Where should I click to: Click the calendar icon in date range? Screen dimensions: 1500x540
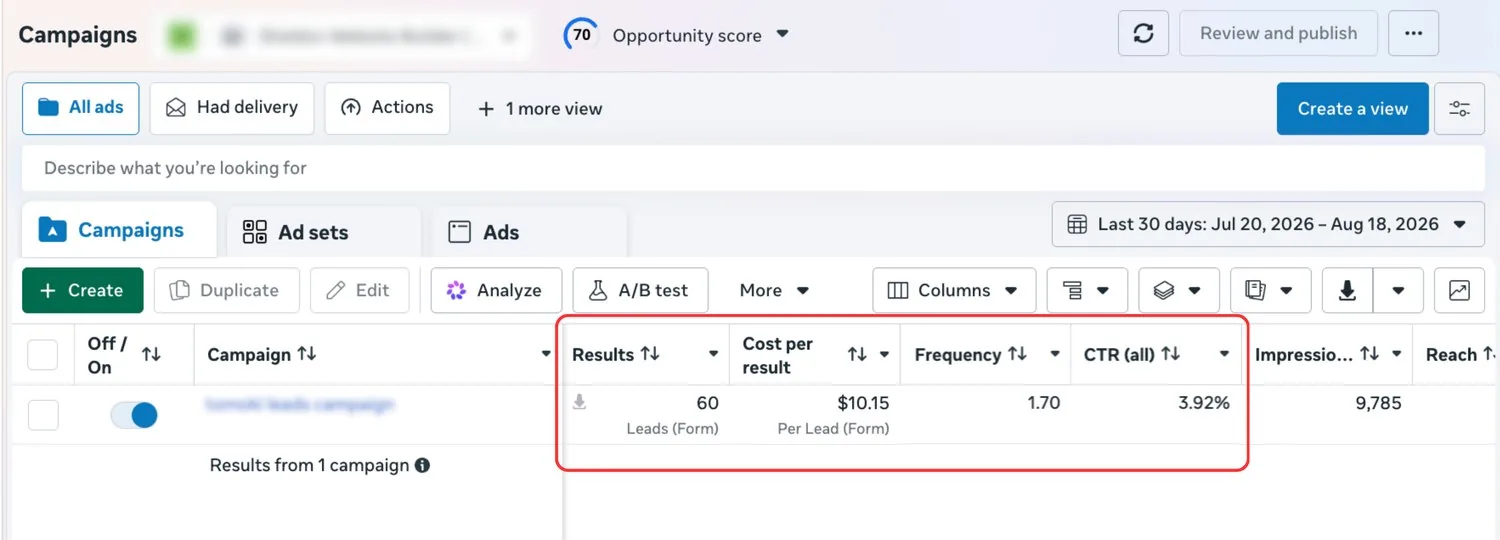1077,224
